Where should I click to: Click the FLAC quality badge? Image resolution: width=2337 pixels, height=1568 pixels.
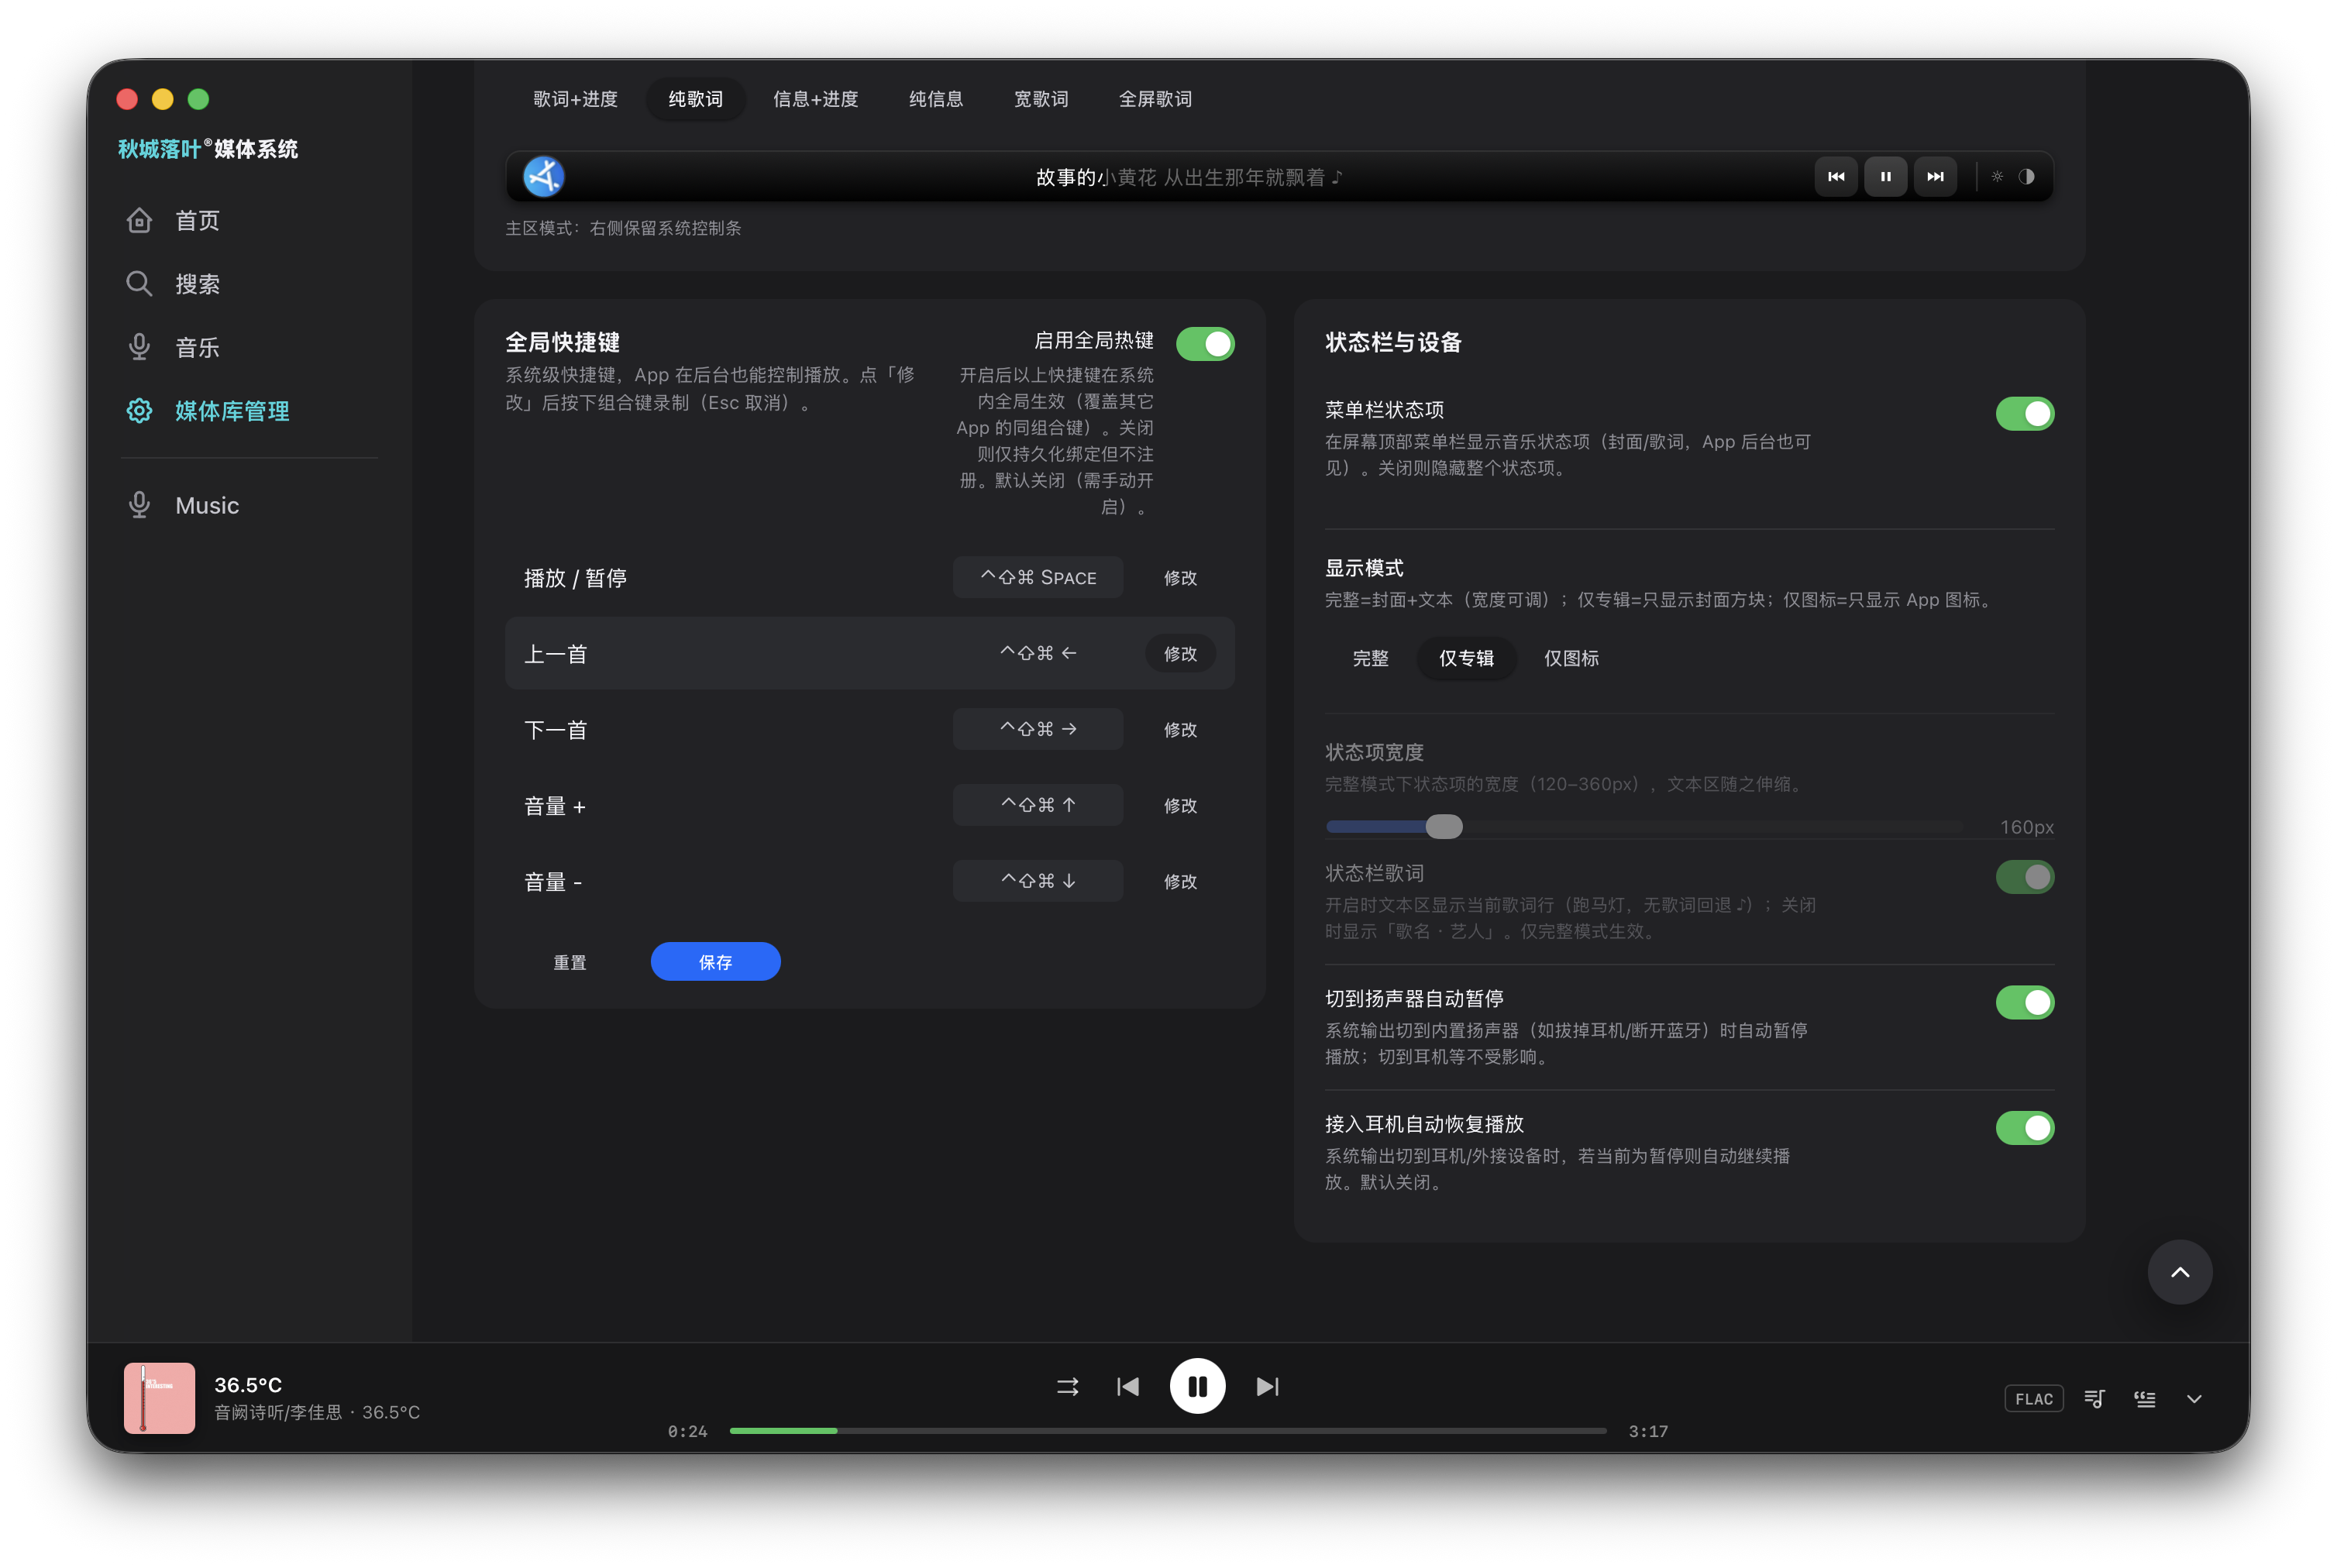[x=2033, y=1399]
